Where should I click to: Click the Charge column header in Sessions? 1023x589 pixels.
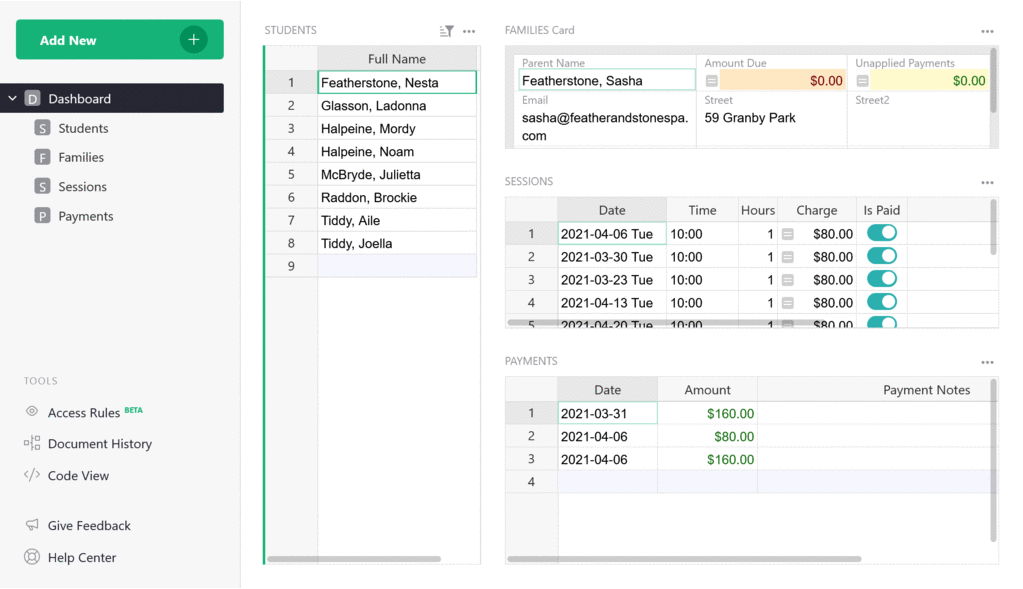coord(816,210)
